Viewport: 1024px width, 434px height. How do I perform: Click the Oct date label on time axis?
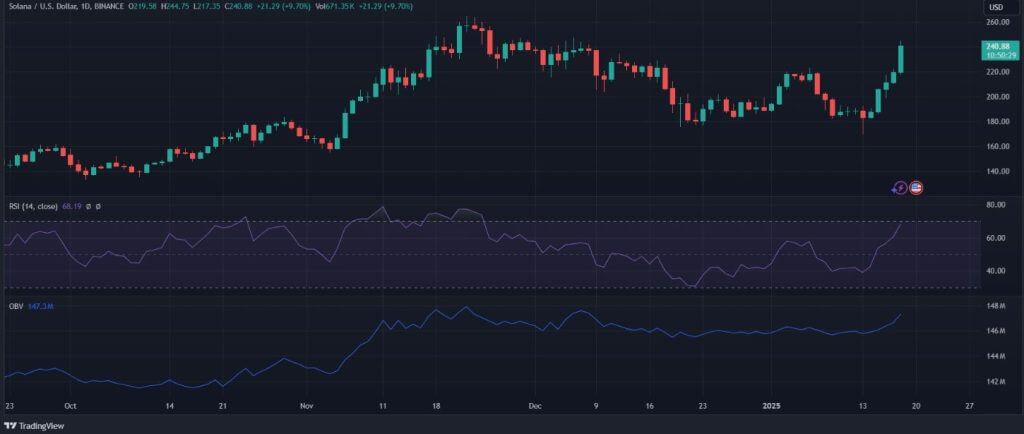(x=71, y=406)
